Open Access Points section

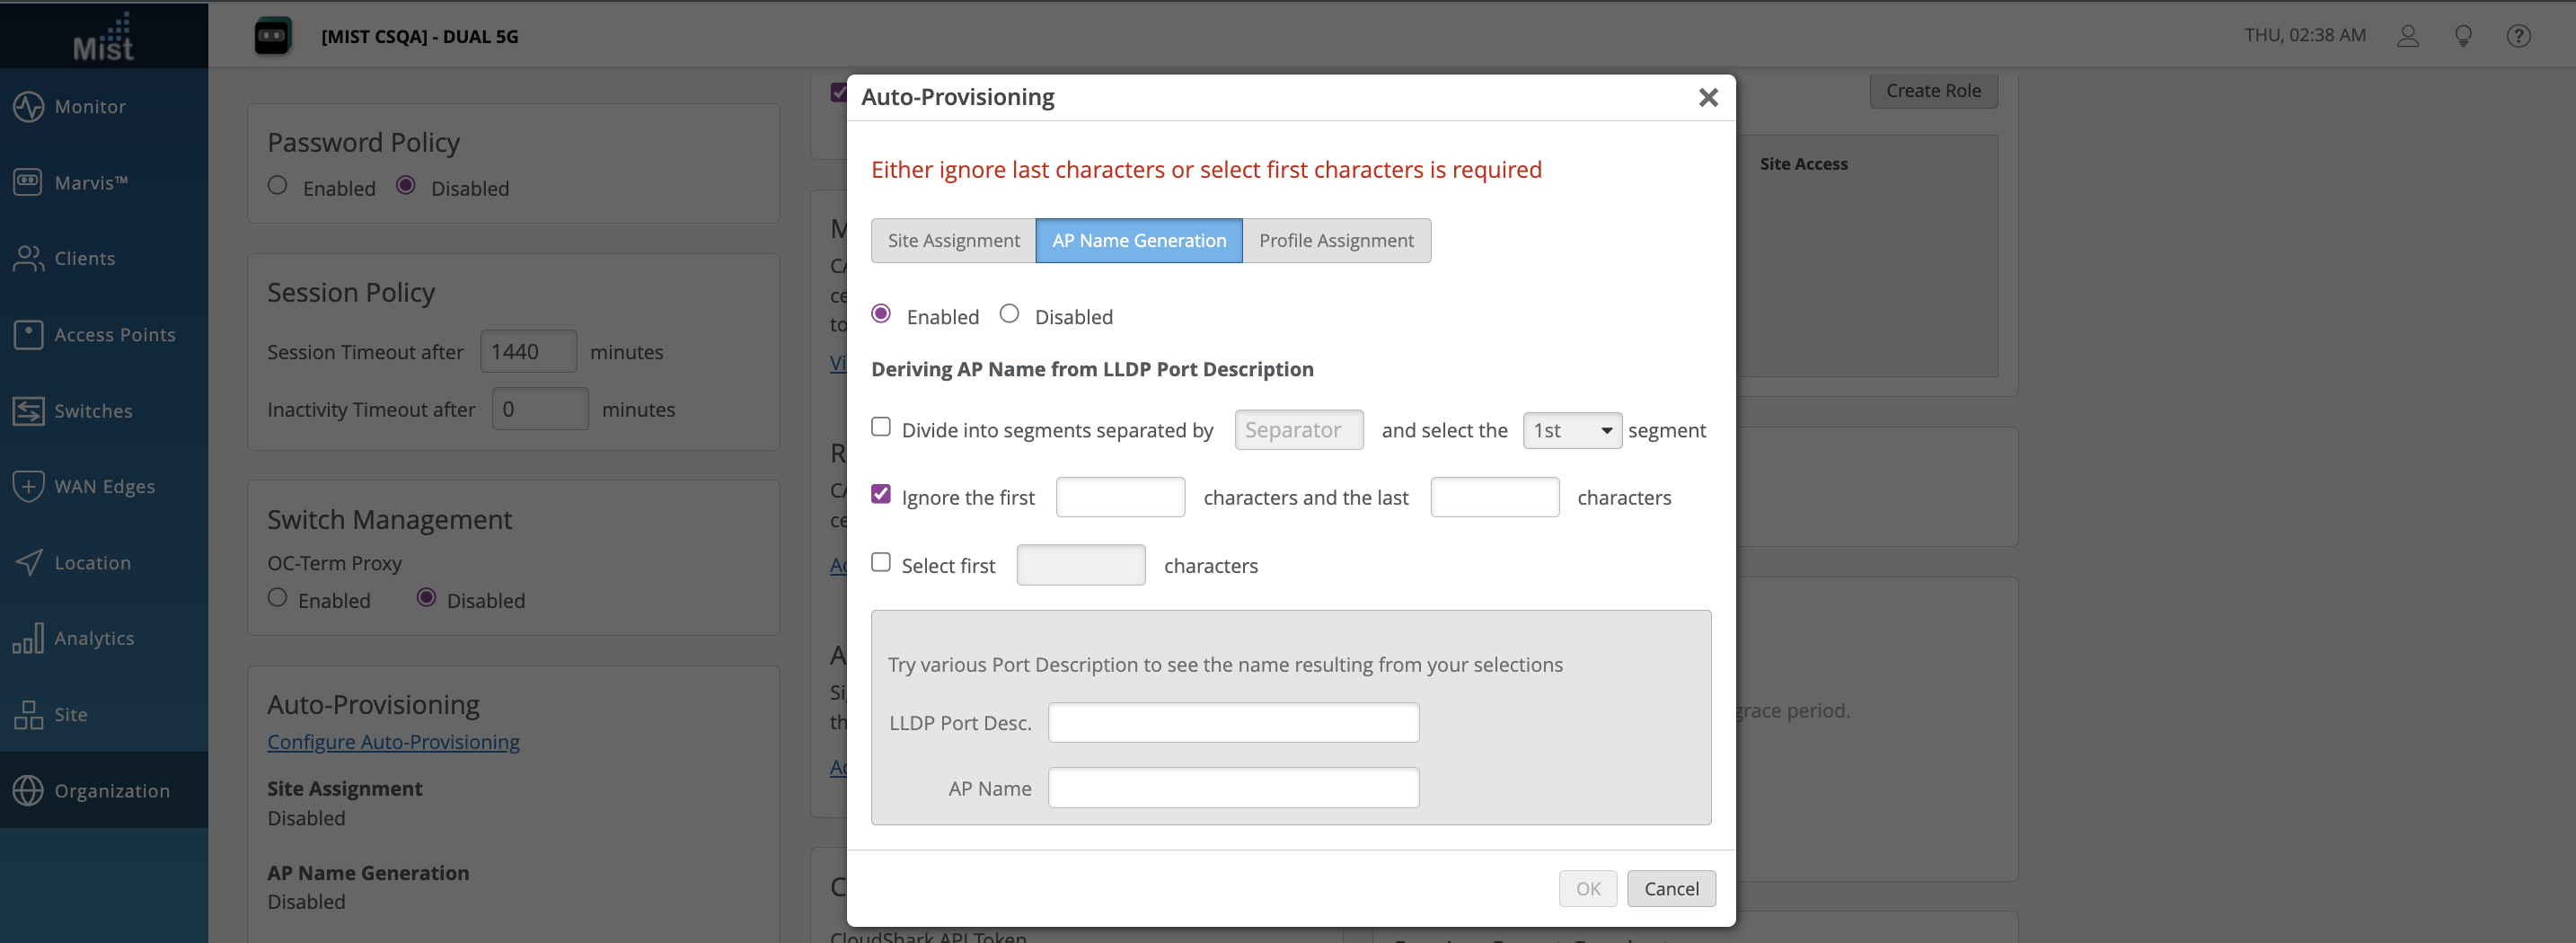[x=114, y=335]
